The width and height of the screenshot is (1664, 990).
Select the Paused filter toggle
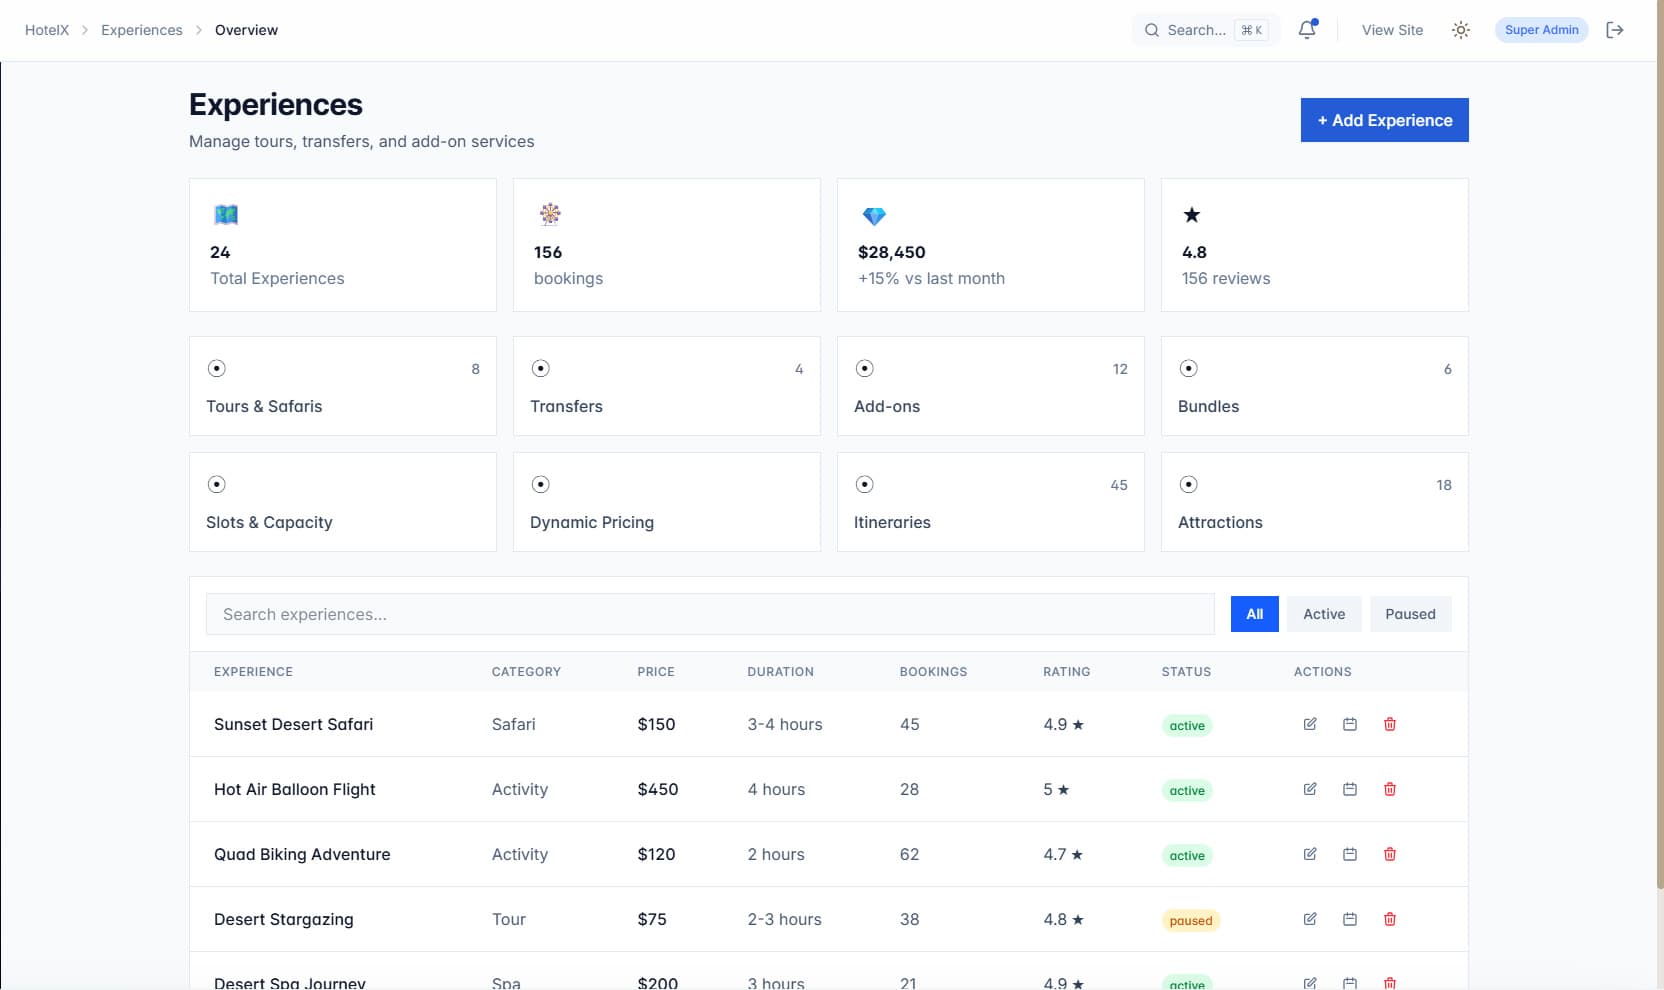[x=1410, y=613]
